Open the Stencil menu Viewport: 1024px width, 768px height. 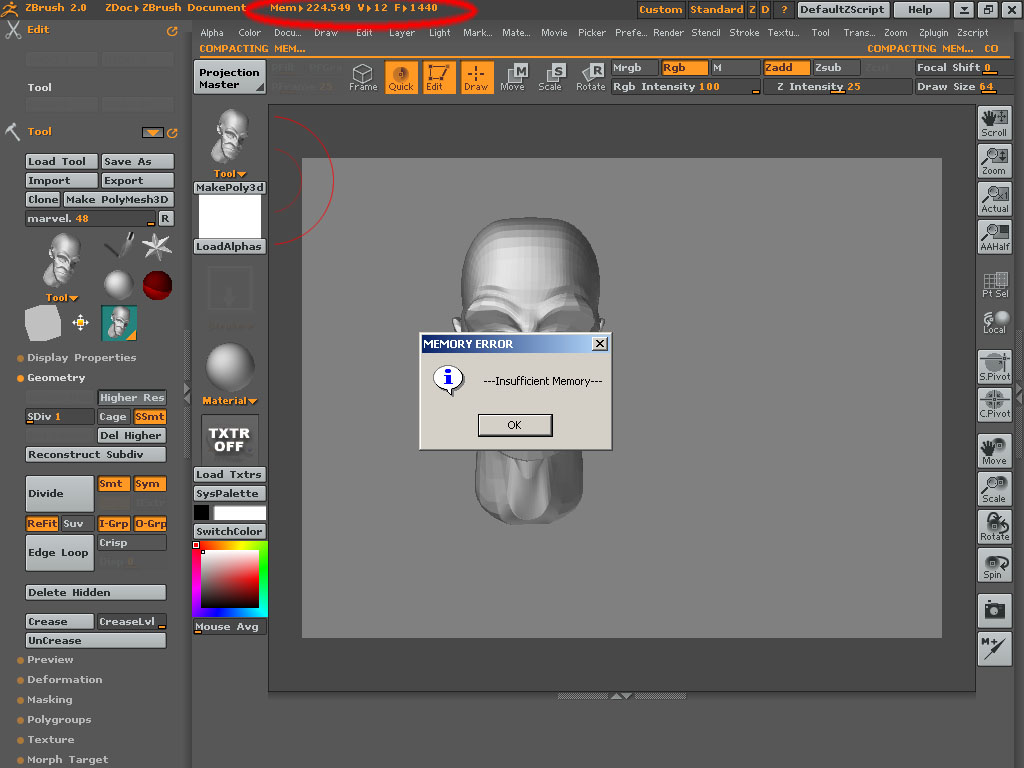pos(706,33)
